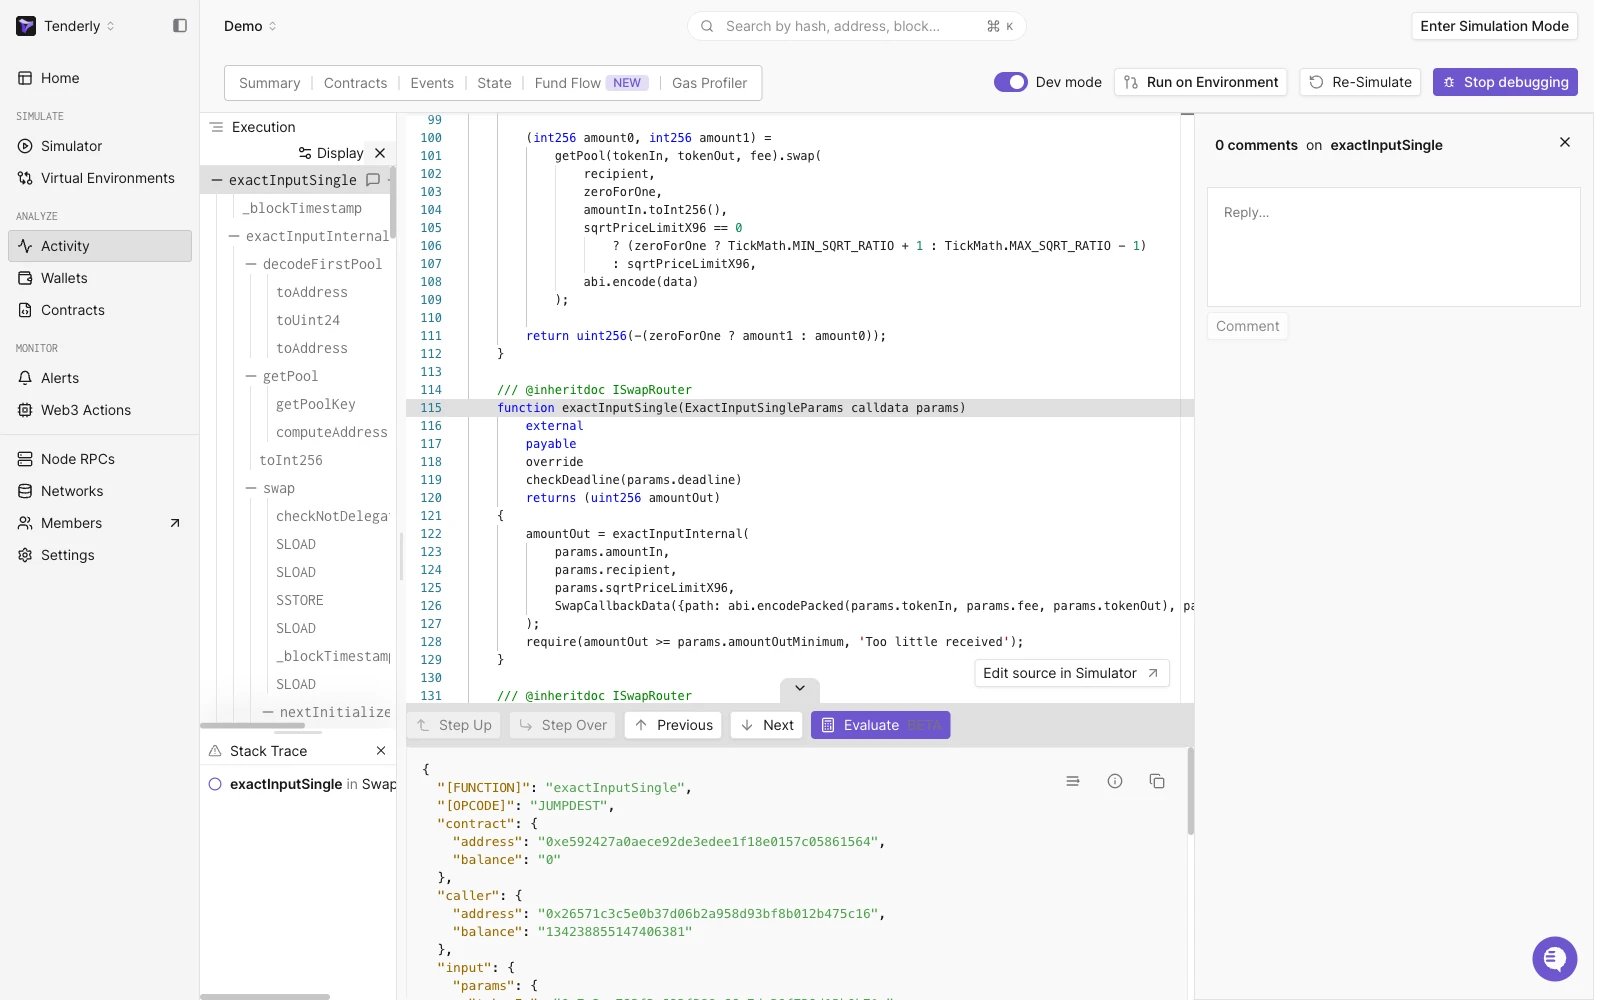
Task: Select the SSTORE row in execution tree
Action: point(300,600)
